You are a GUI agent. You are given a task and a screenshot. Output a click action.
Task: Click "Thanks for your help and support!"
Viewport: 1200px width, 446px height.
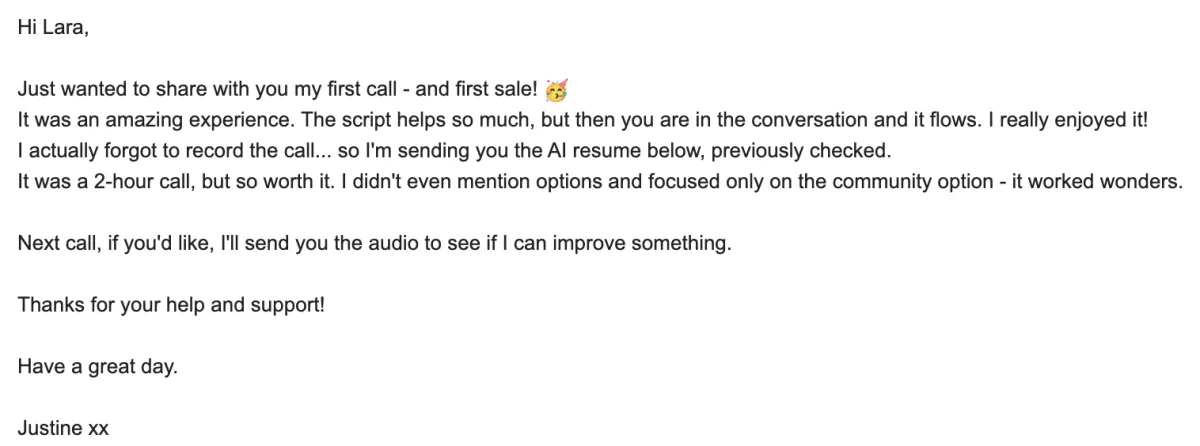171,304
